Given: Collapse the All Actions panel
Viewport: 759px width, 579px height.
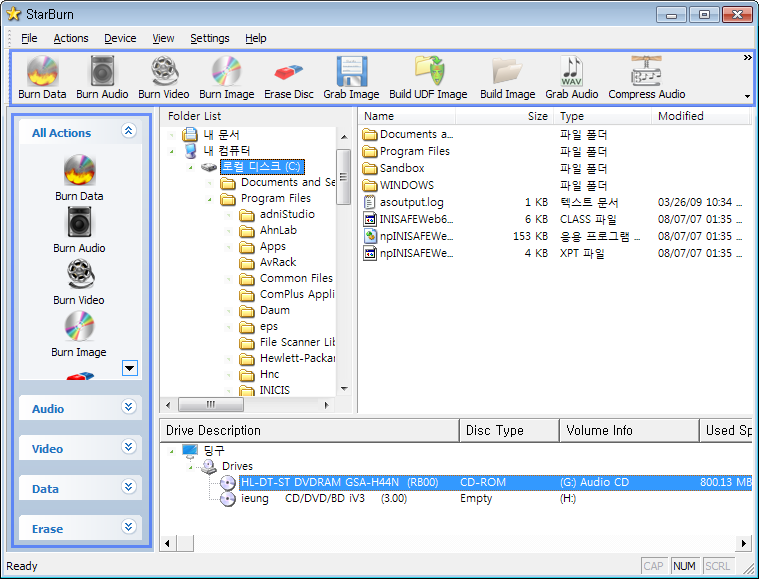Looking at the screenshot, I should click(129, 131).
